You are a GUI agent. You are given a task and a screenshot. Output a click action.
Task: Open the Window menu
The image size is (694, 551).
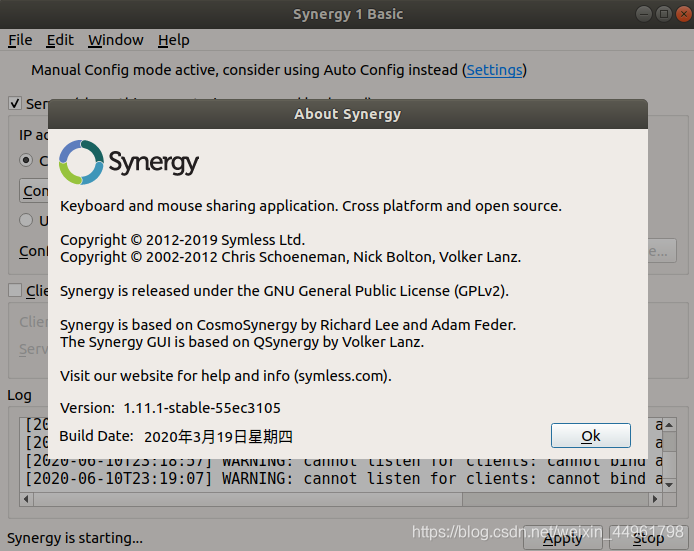pos(116,40)
